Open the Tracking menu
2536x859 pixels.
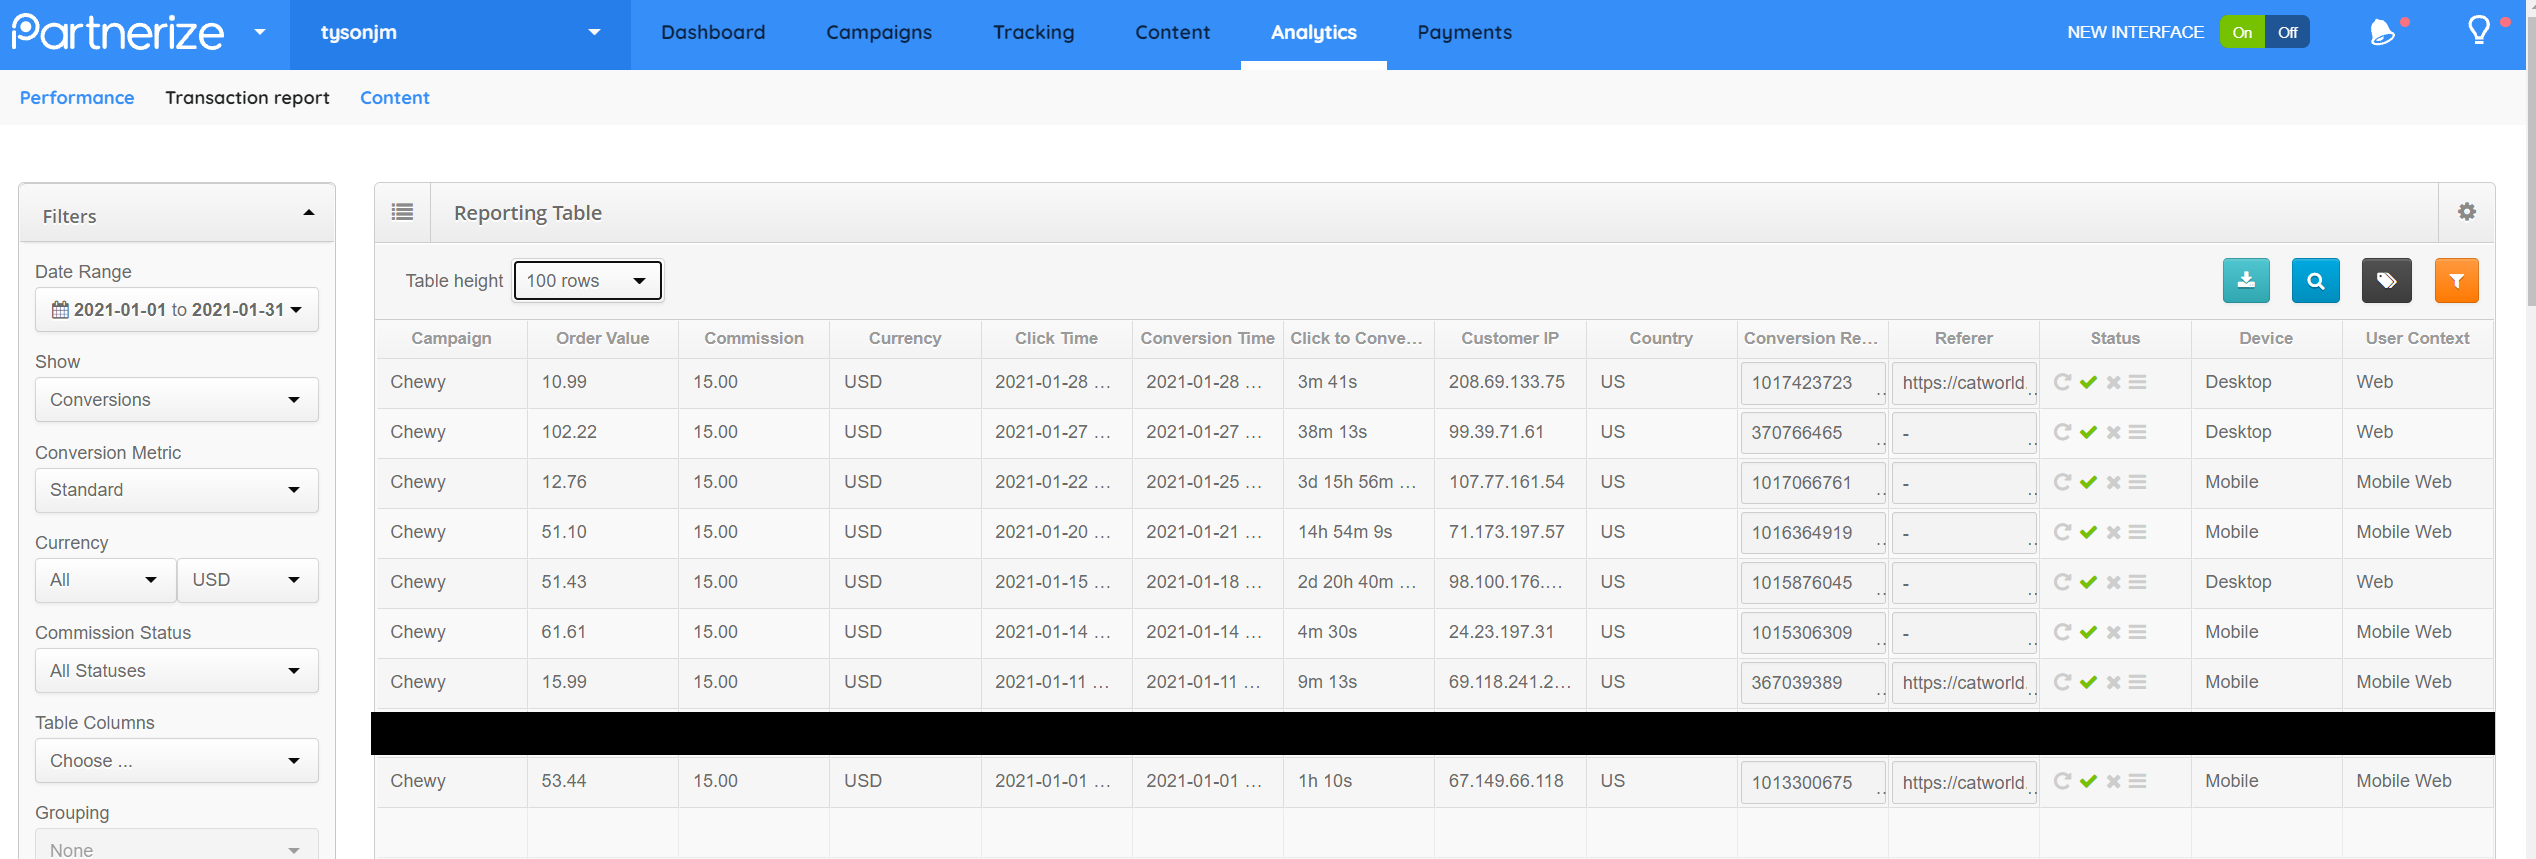[x=1034, y=32]
